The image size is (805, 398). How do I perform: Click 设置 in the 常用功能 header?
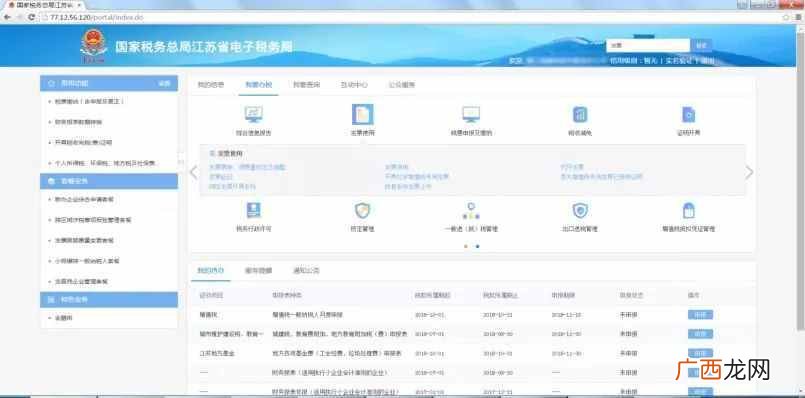[164, 83]
